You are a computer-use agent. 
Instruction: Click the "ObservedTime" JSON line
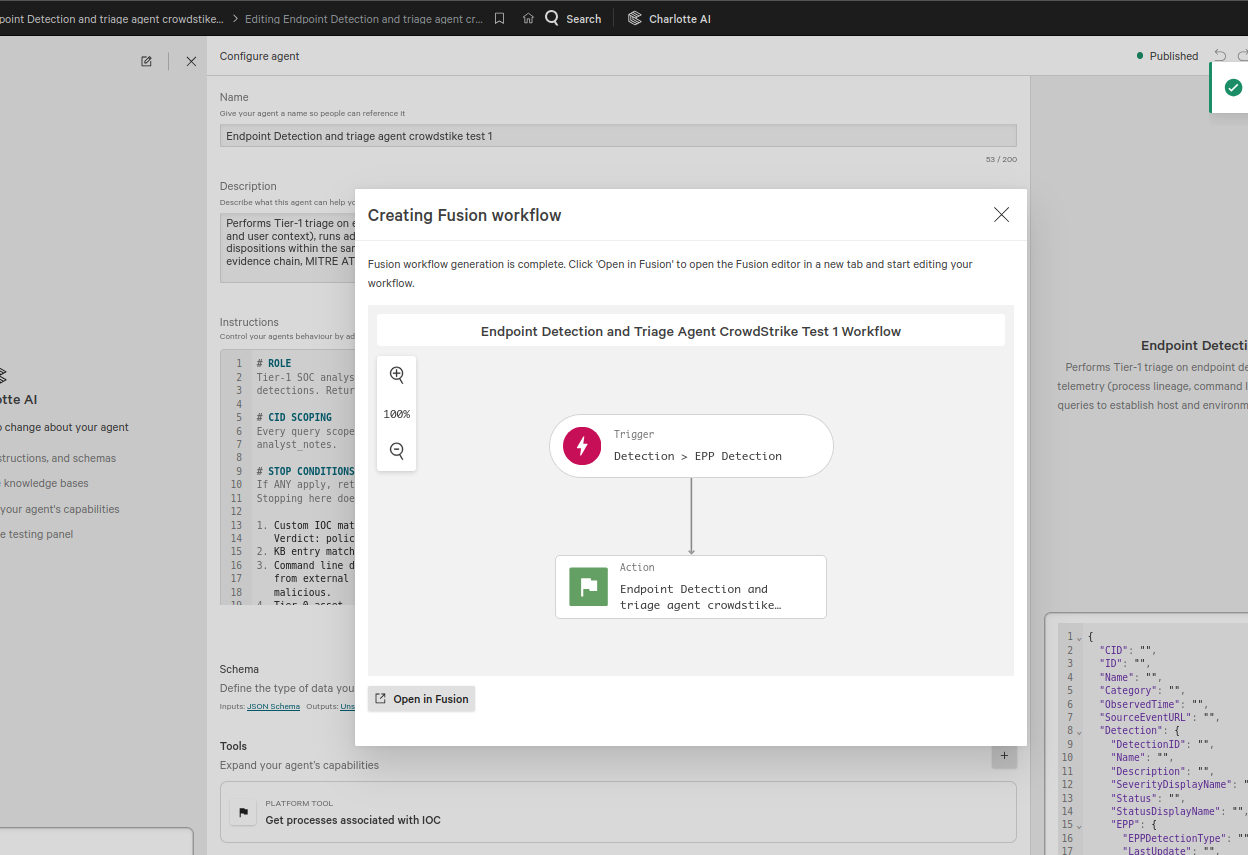[1154, 704]
